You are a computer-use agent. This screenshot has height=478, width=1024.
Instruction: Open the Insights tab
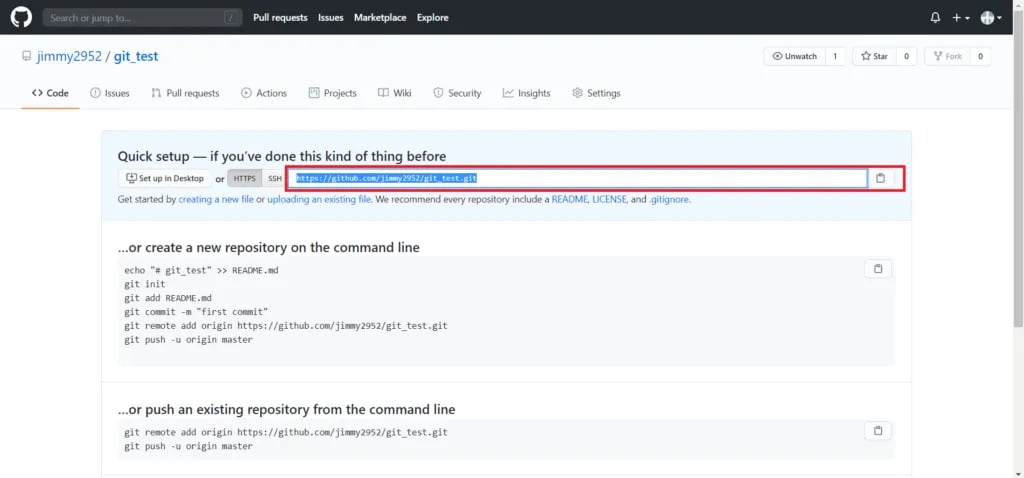[x=526, y=93]
